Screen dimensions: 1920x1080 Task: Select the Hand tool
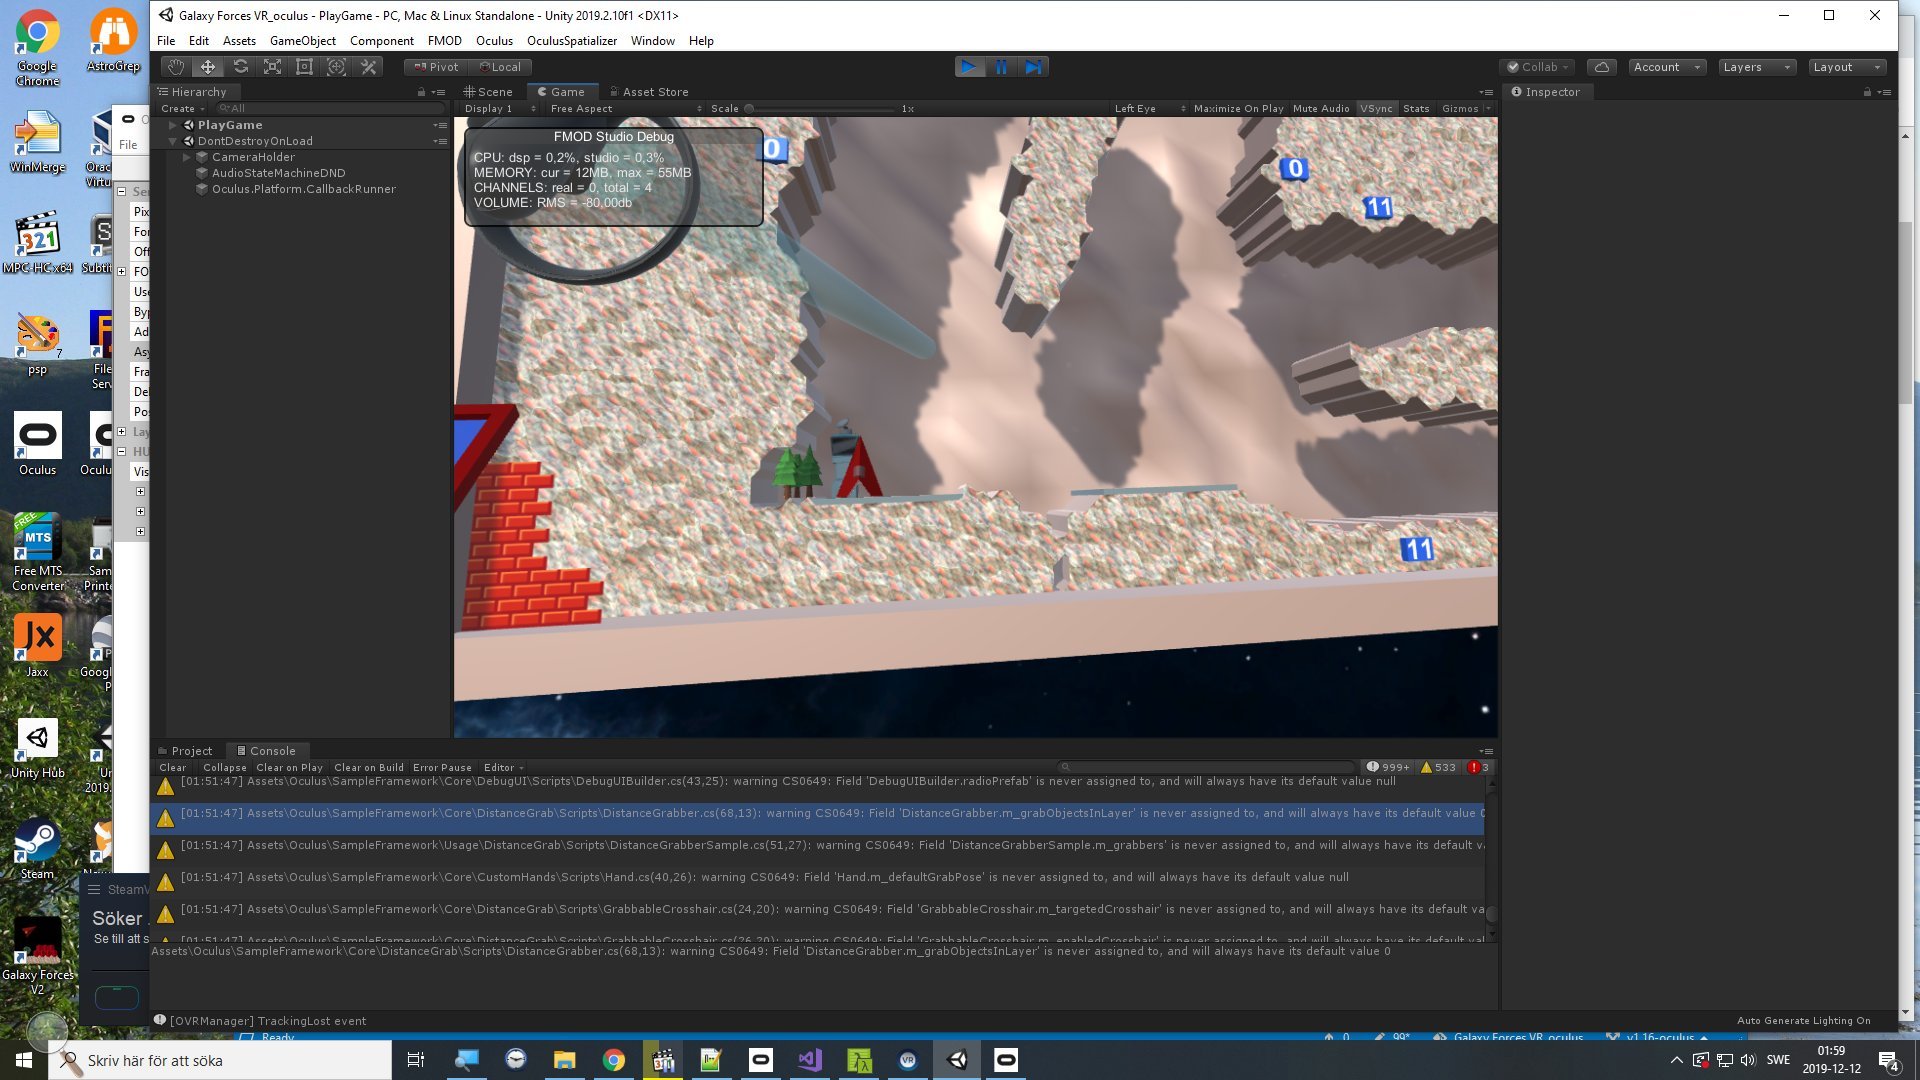coord(176,67)
